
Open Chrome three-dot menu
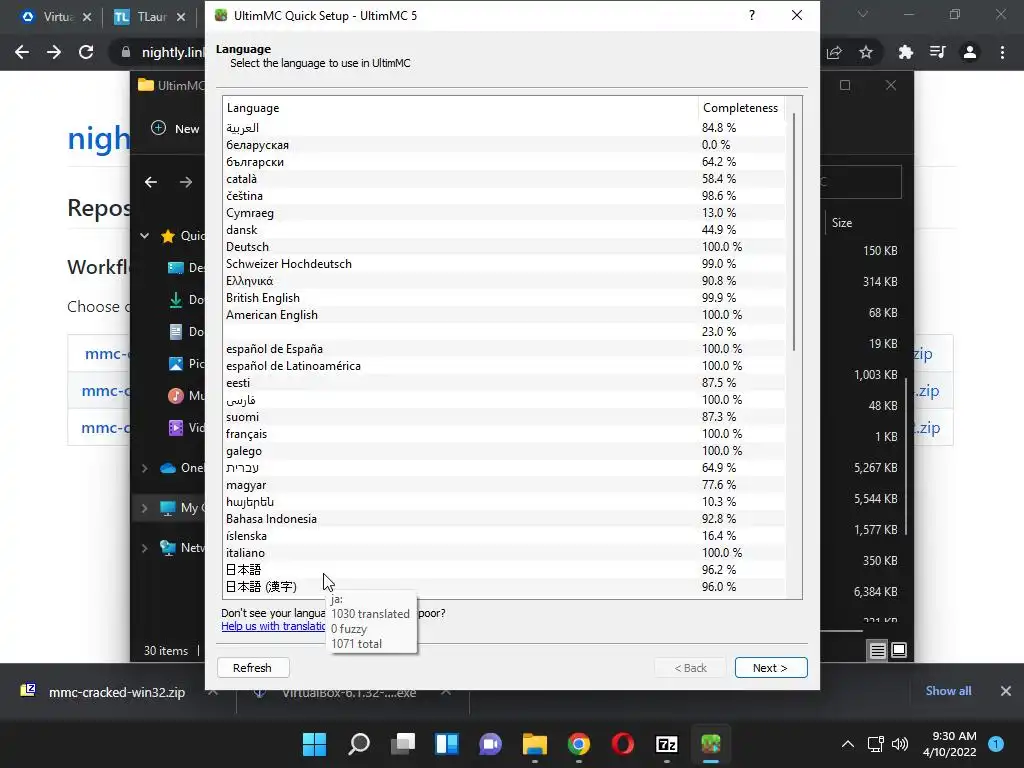pyautogui.click(x=1002, y=52)
